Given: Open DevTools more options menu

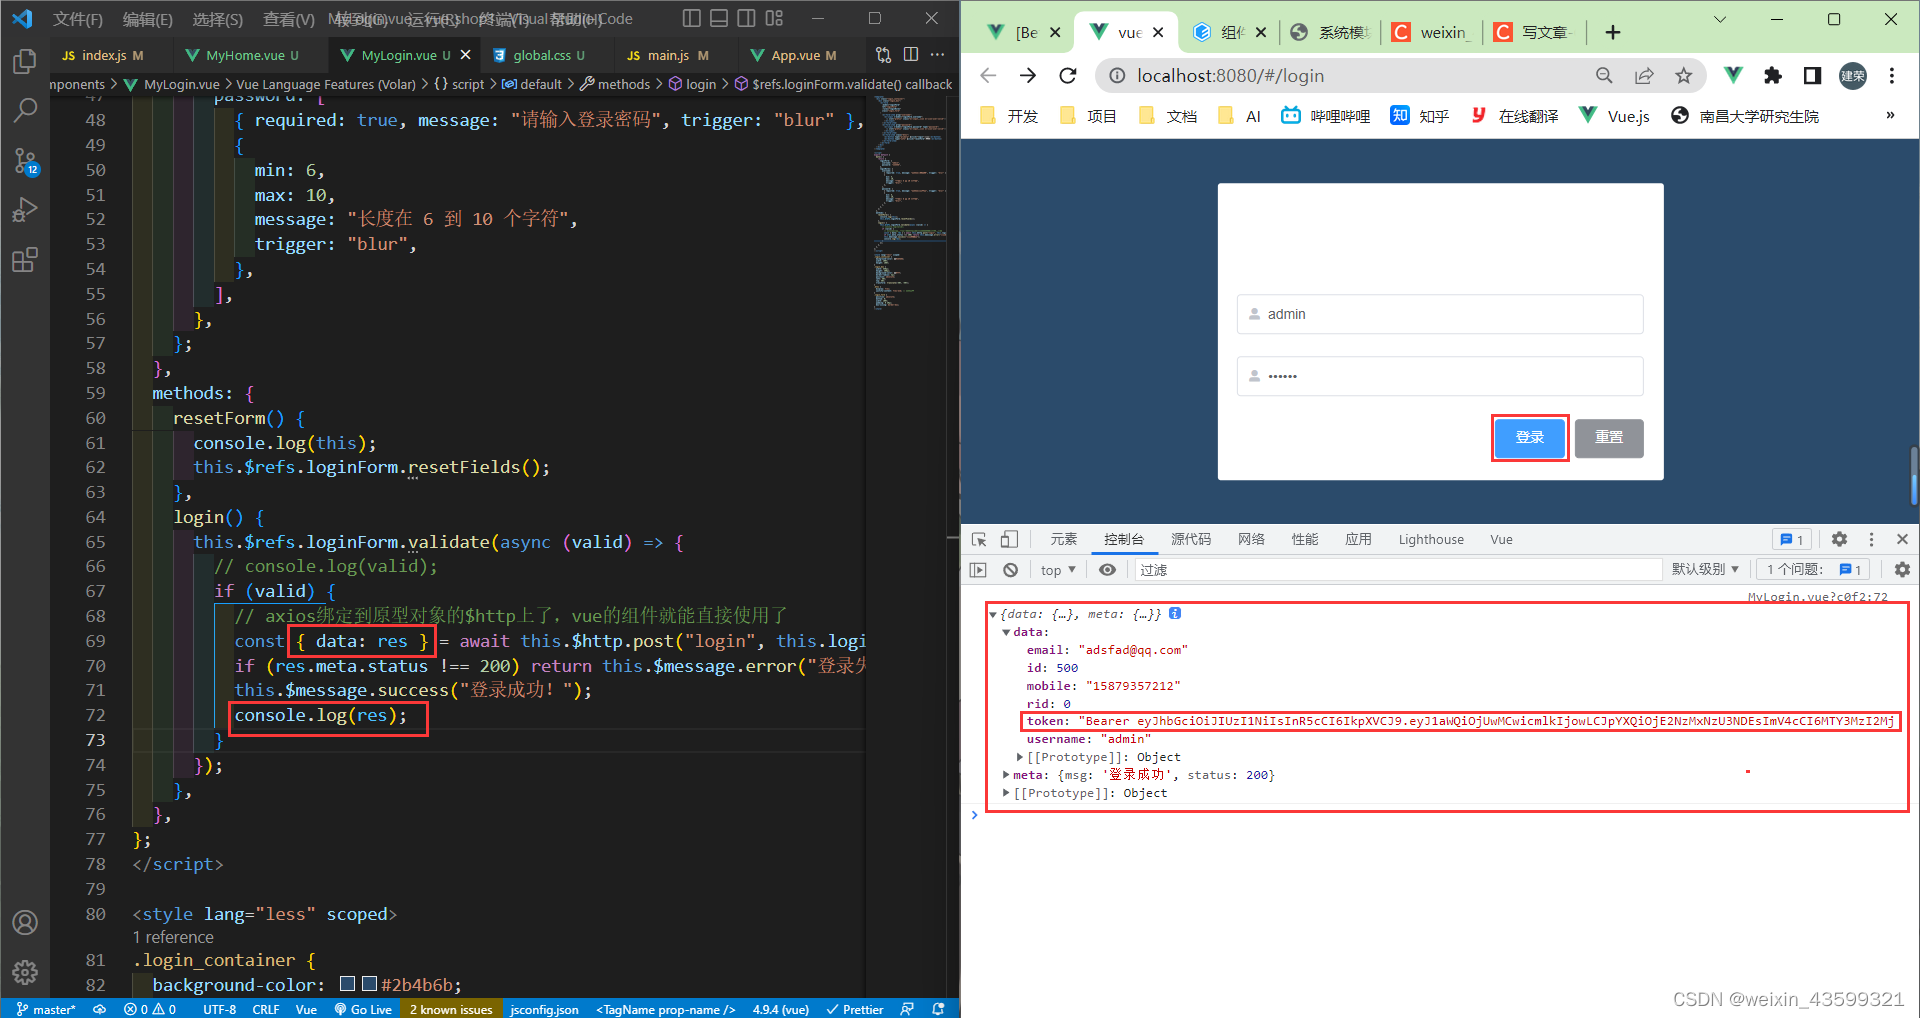Looking at the screenshot, I should point(1872,540).
